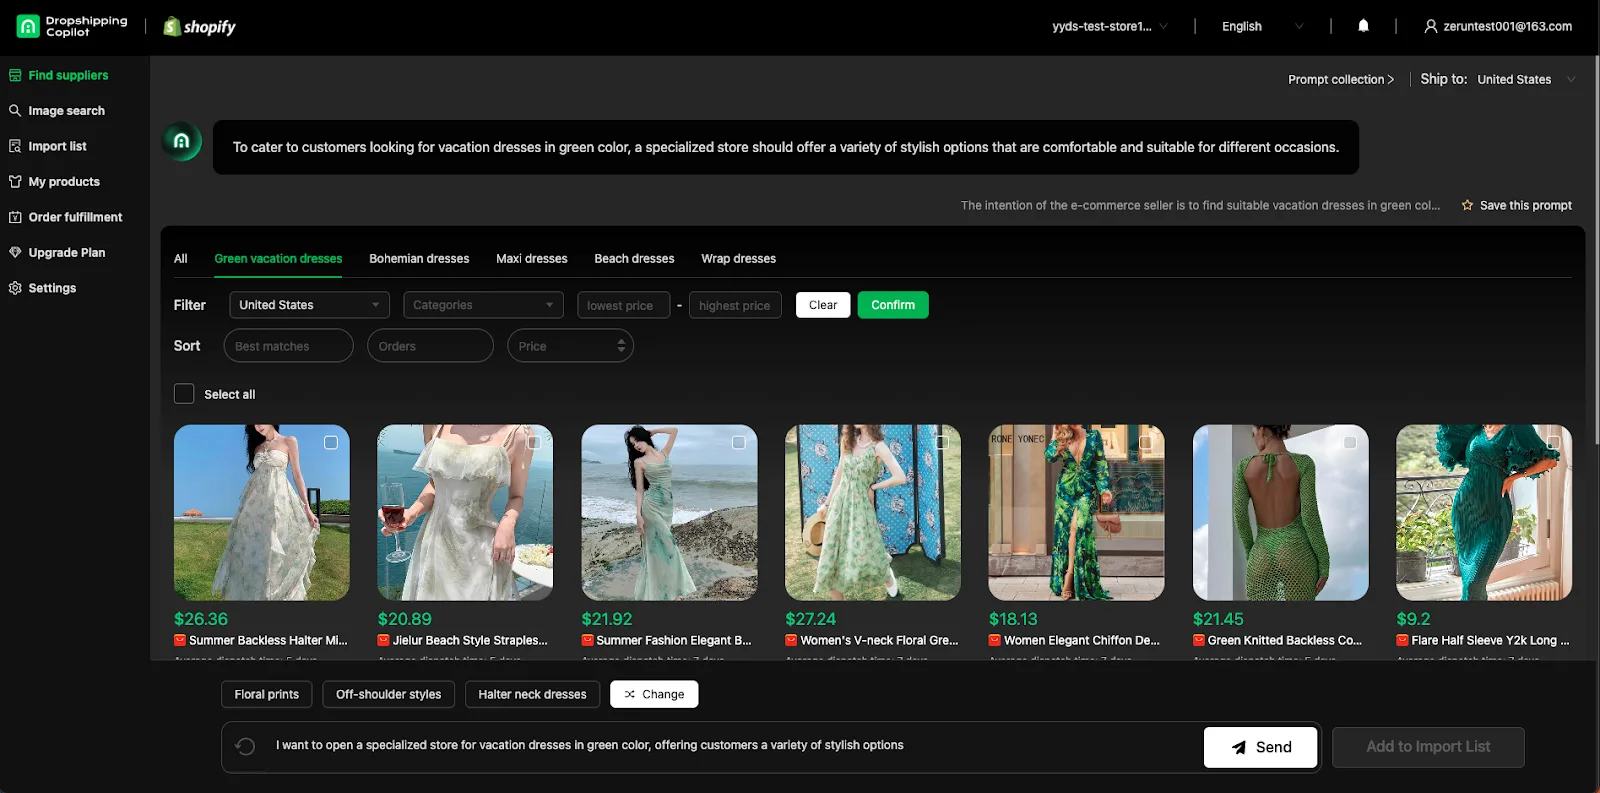Open Import list in sidebar
Image resolution: width=1600 pixels, height=793 pixels.
pos(57,146)
